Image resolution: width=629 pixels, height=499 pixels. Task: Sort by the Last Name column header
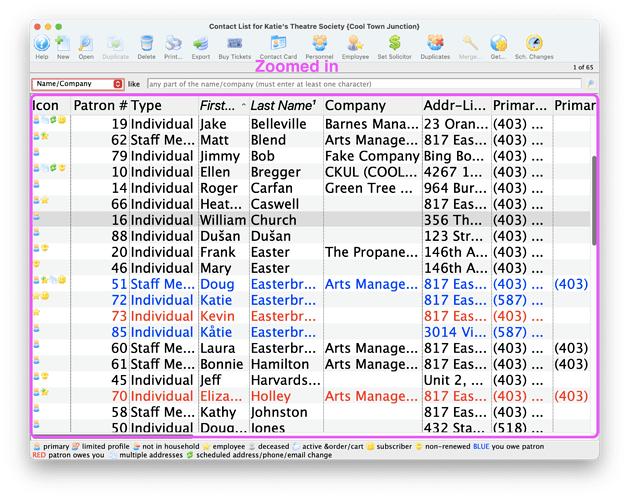pos(286,105)
